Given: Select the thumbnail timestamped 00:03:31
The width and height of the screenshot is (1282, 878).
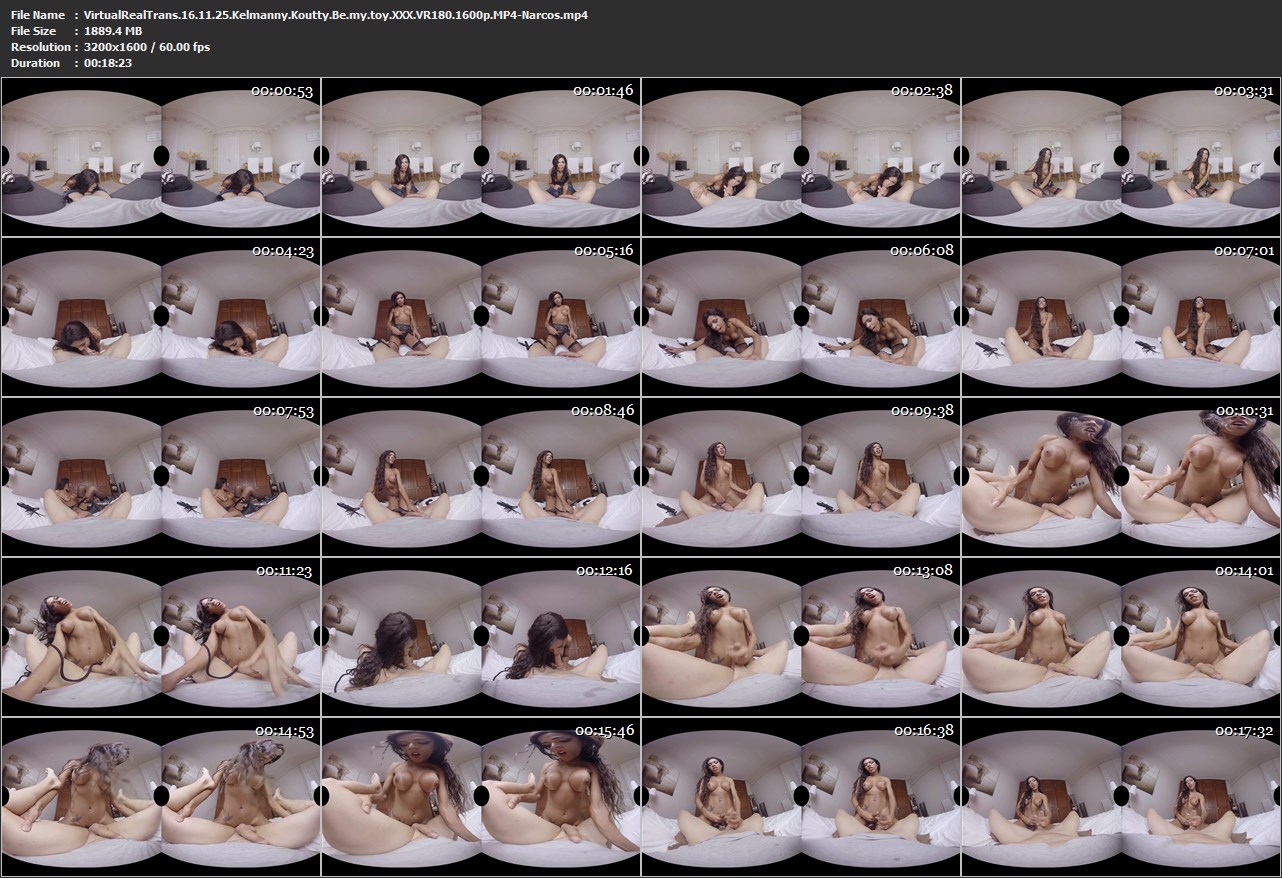Looking at the screenshot, I should (x=1121, y=156).
